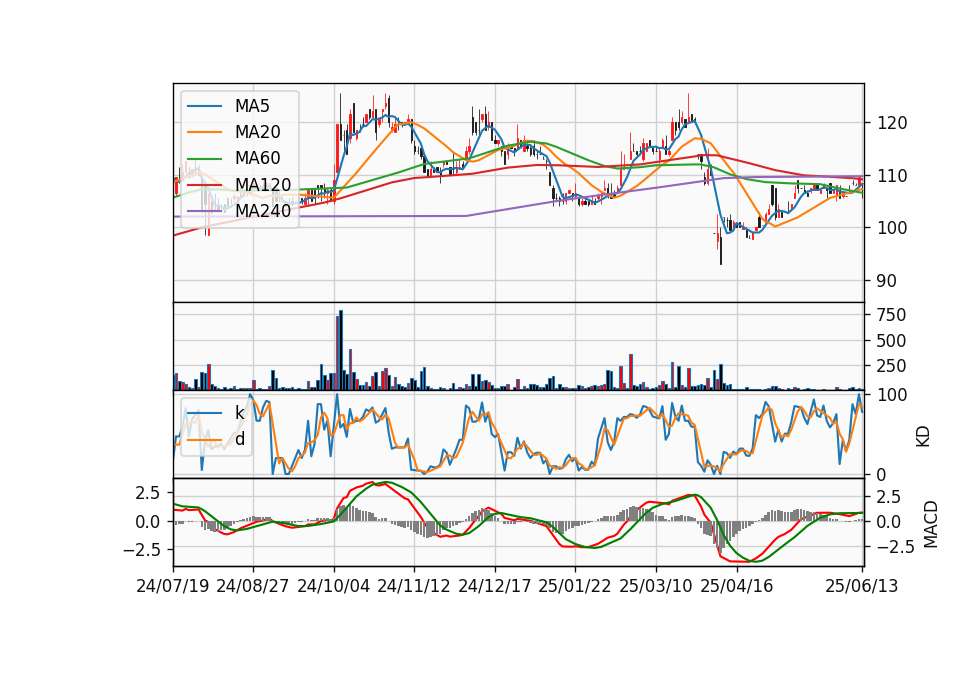Click the purple MA240 legend line sample
Screen dimensions: 960x690
(x=204, y=211)
